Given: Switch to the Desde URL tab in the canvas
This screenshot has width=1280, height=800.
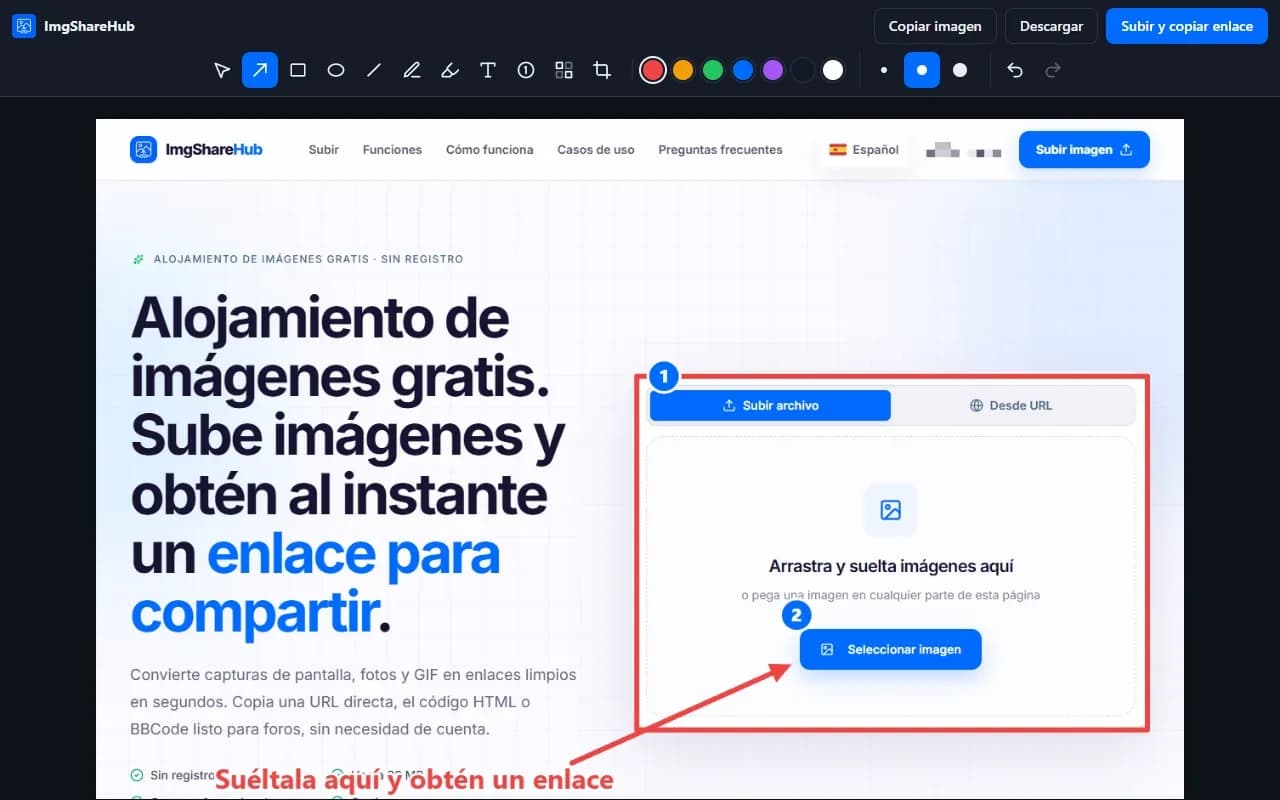Looking at the screenshot, I should tap(1011, 405).
